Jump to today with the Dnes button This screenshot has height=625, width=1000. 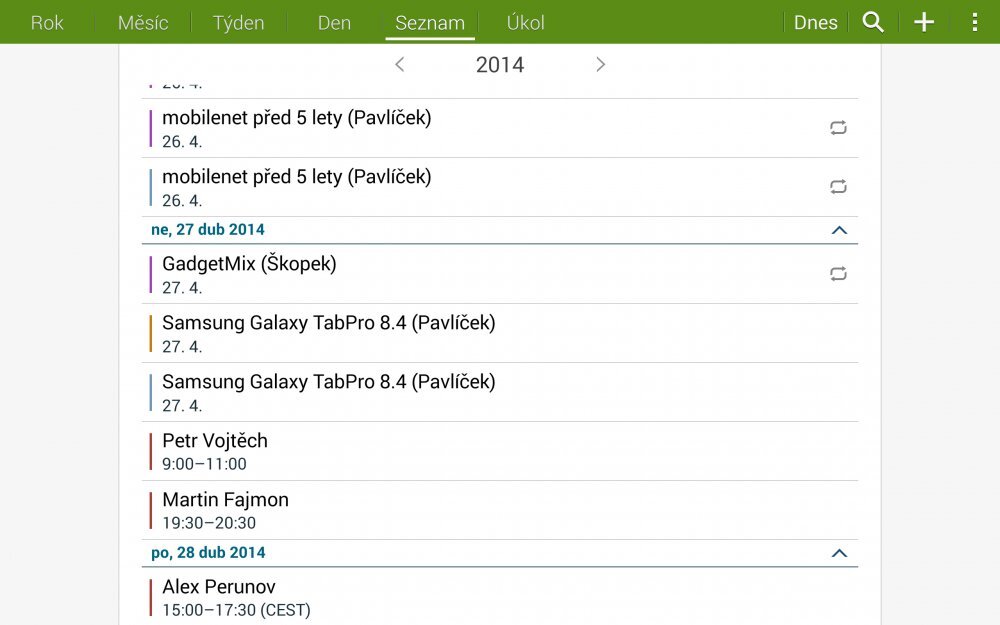815,21
